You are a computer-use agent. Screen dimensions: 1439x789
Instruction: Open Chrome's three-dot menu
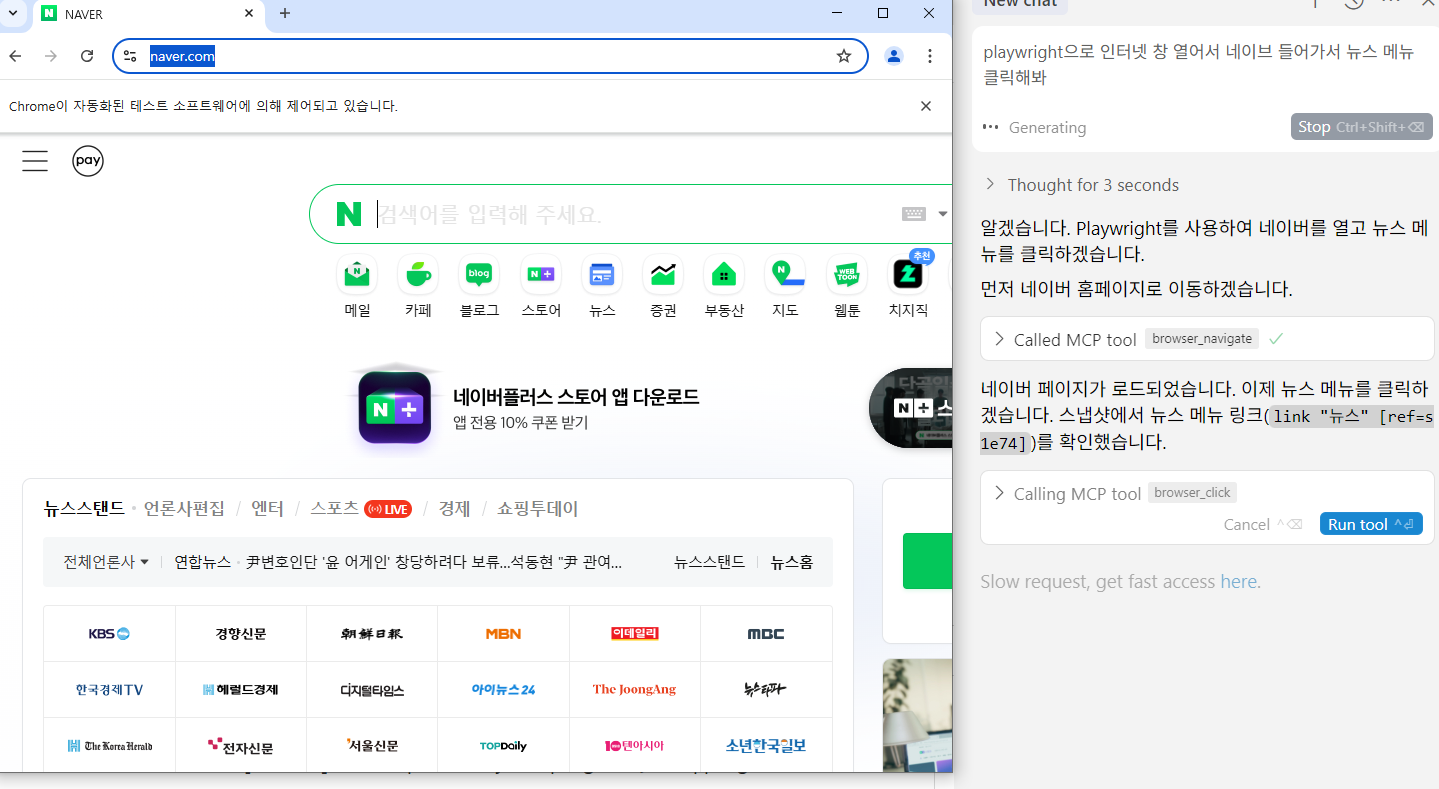(930, 56)
